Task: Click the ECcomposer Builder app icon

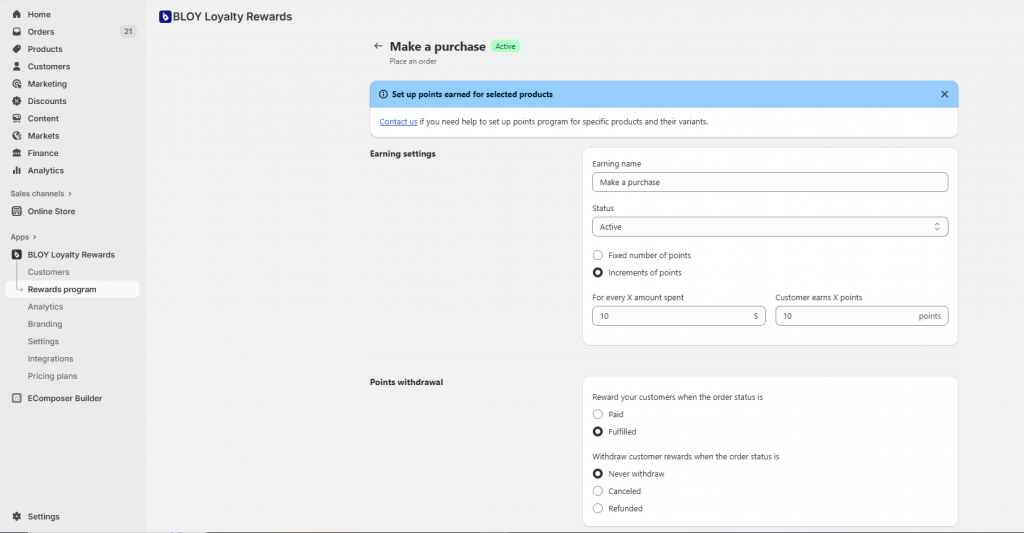Action: point(17,398)
